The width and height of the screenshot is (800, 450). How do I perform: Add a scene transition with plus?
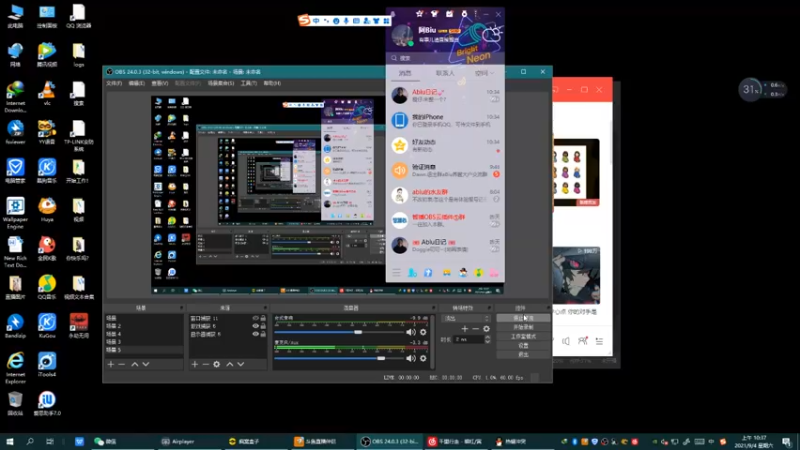(x=464, y=329)
